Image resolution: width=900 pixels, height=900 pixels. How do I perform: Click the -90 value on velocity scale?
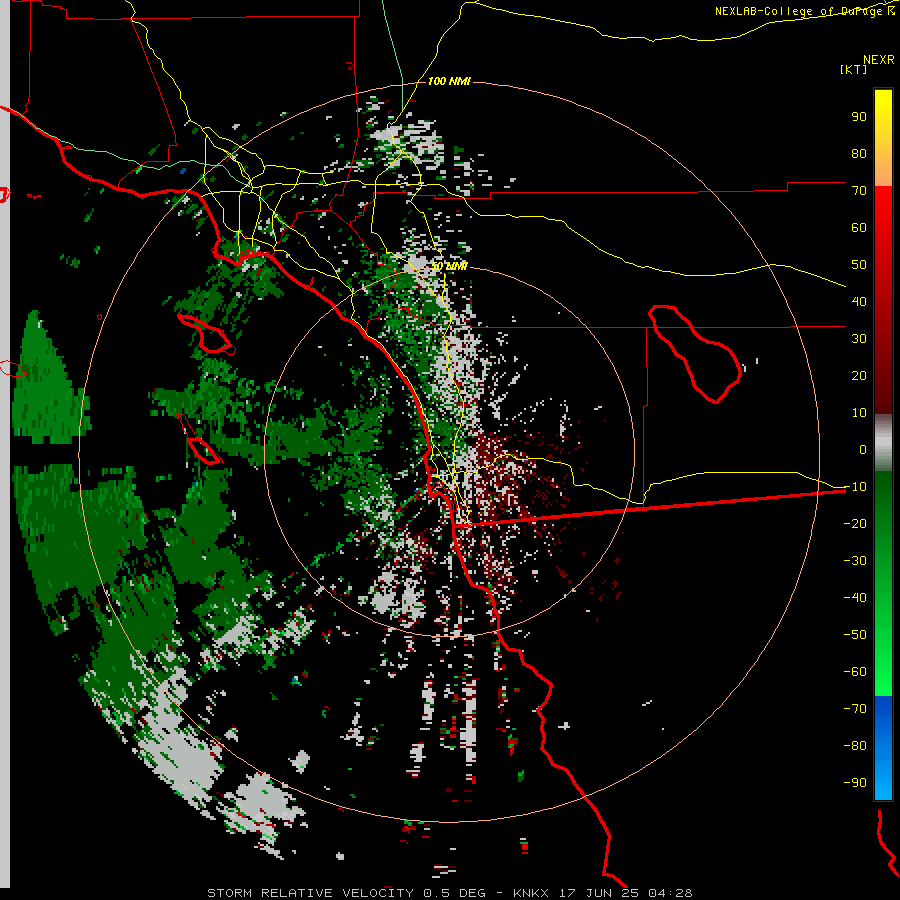point(855,782)
